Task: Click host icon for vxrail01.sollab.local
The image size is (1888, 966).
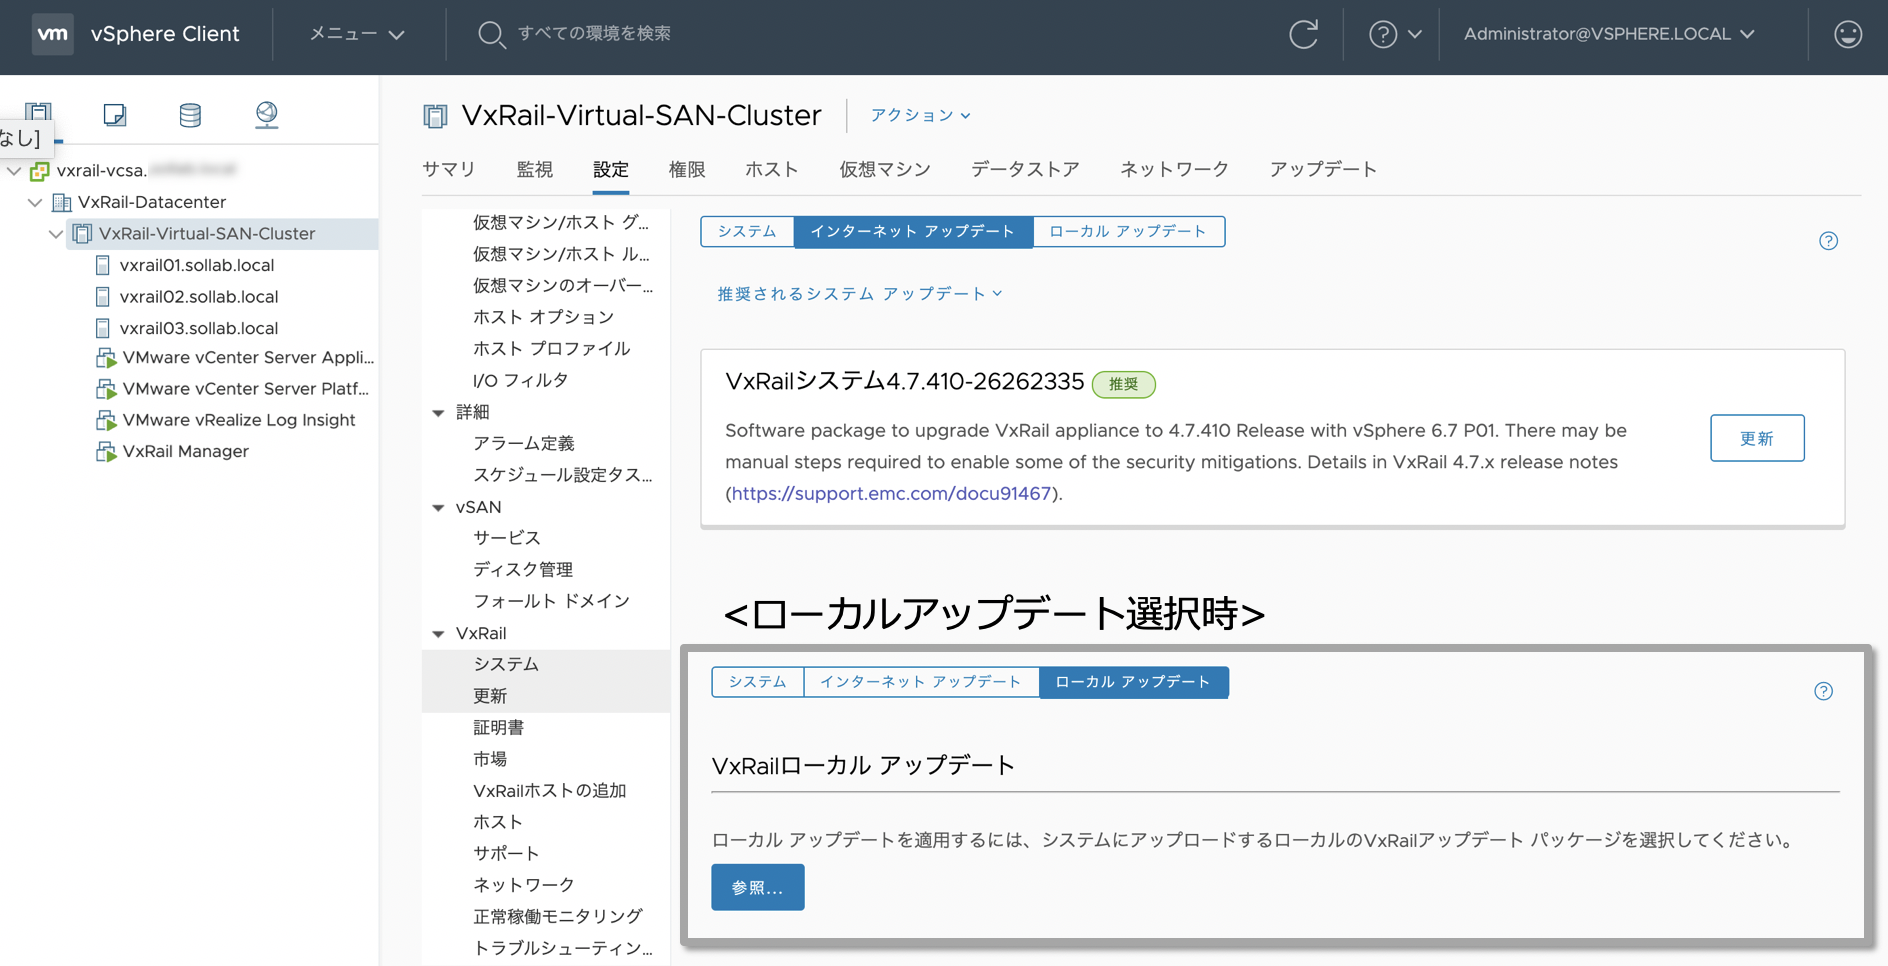Action: (102, 265)
